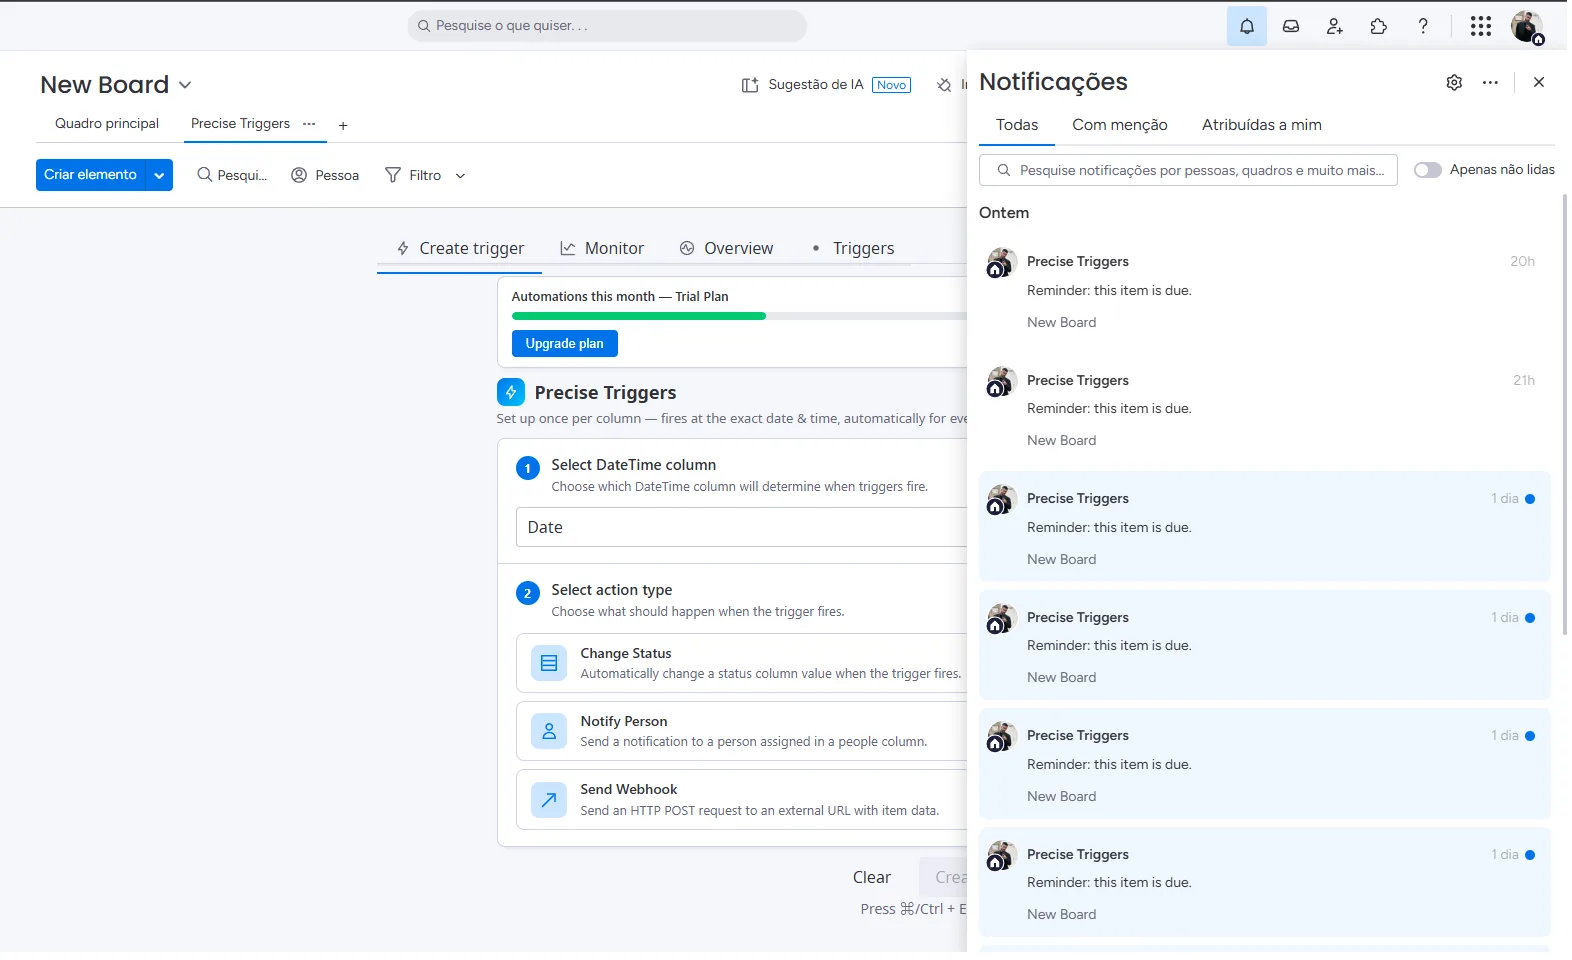Click the Criar elemento button
Image resolution: width=1572 pixels, height=960 pixels.
90,175
